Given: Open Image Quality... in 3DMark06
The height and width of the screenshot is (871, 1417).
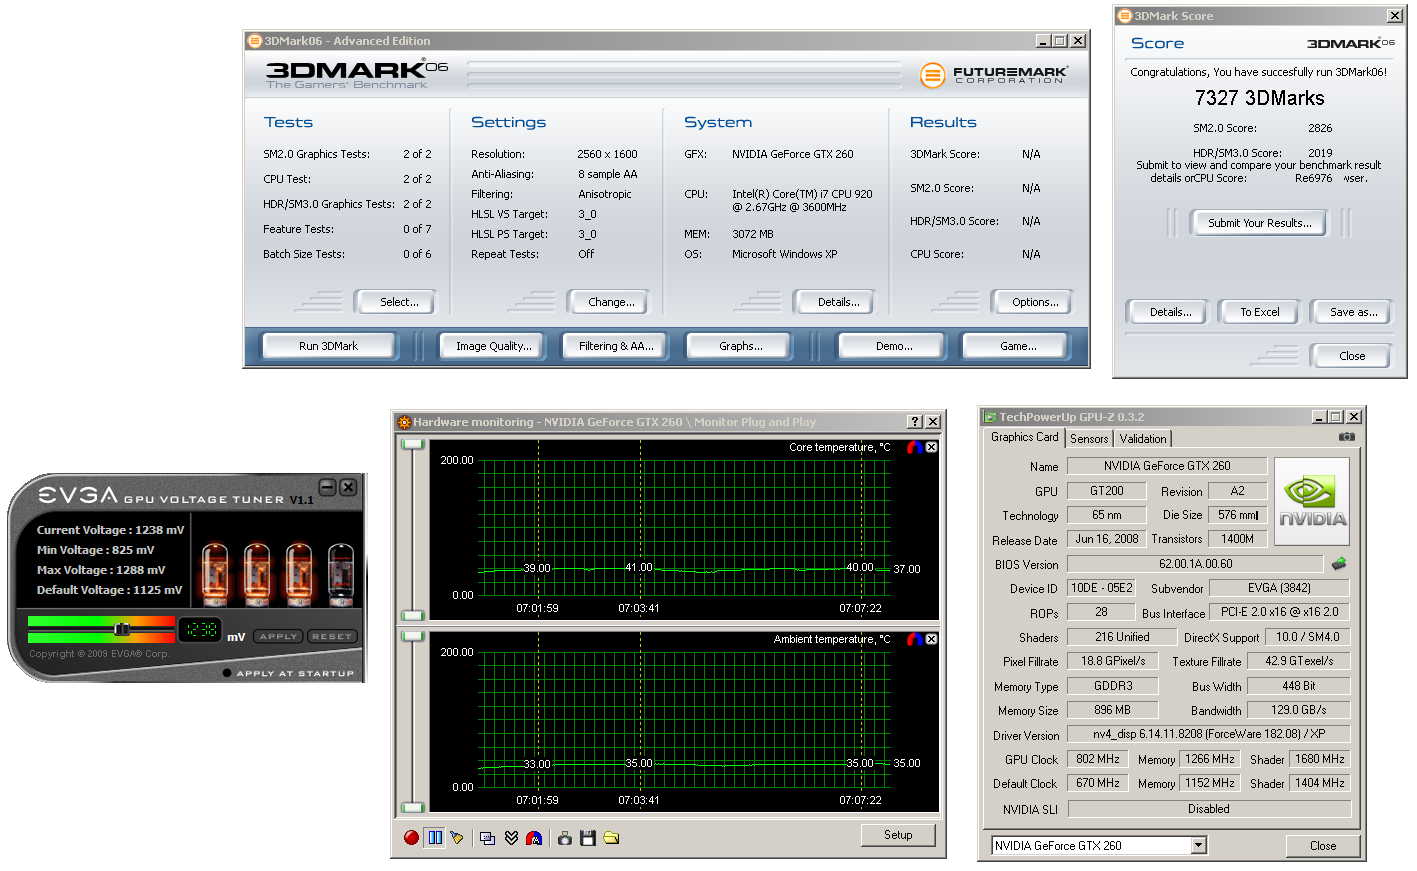Looking at the screenshot, I should pos(493,346).
